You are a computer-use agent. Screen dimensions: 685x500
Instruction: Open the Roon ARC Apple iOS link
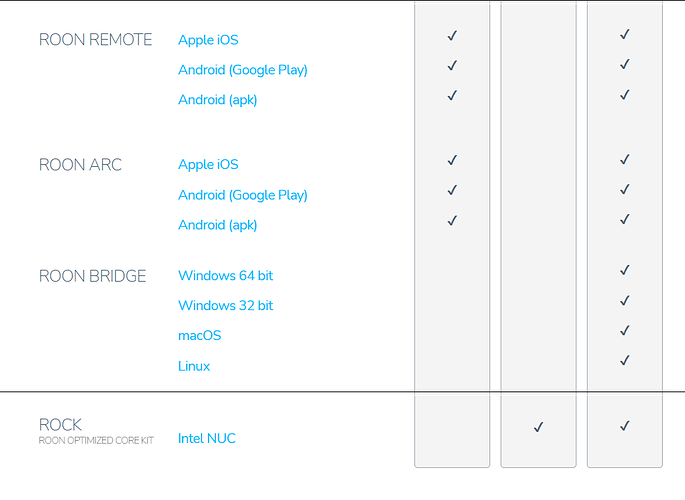pos(208,165)
